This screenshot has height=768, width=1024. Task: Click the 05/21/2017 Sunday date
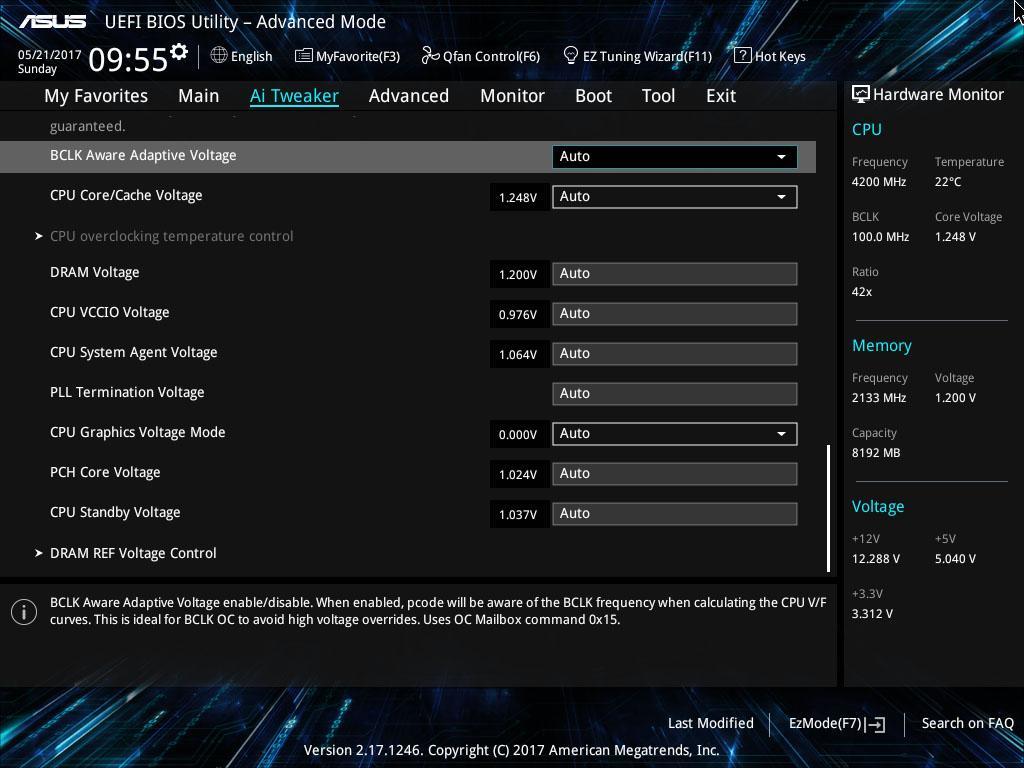[x=50, y=61]
